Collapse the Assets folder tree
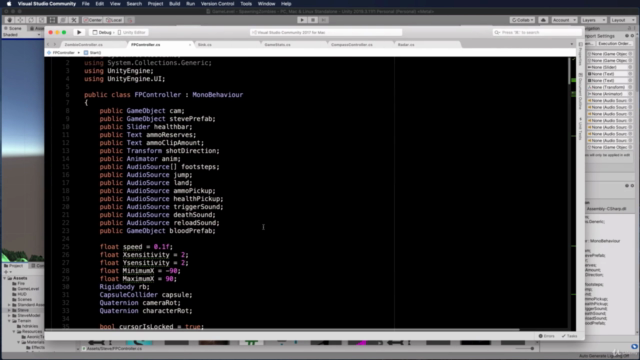 coord(5,278)
